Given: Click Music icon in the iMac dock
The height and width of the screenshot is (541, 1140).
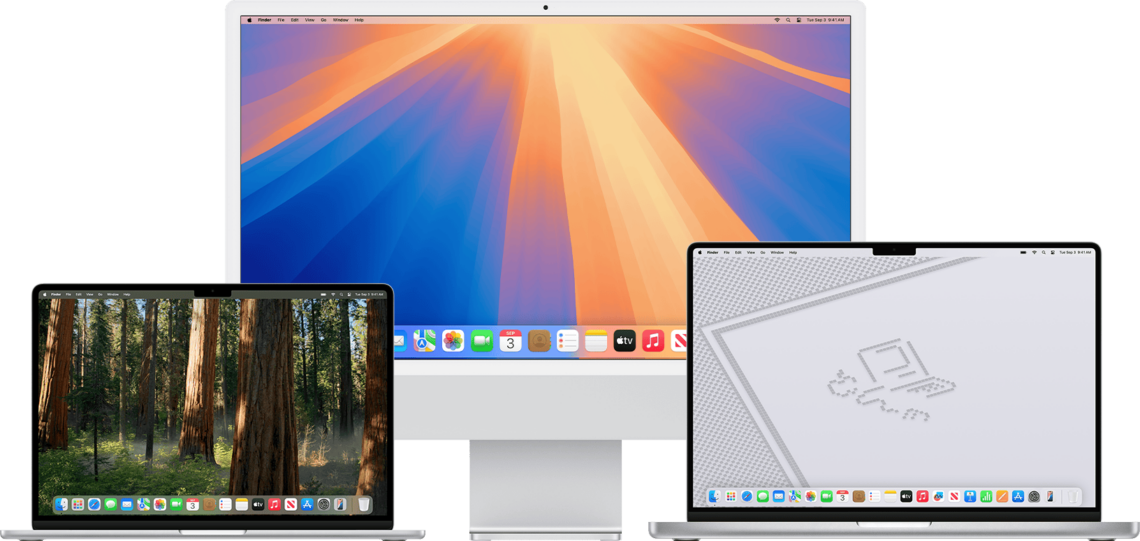Looking at the screenshot, I should coord(654,341).
